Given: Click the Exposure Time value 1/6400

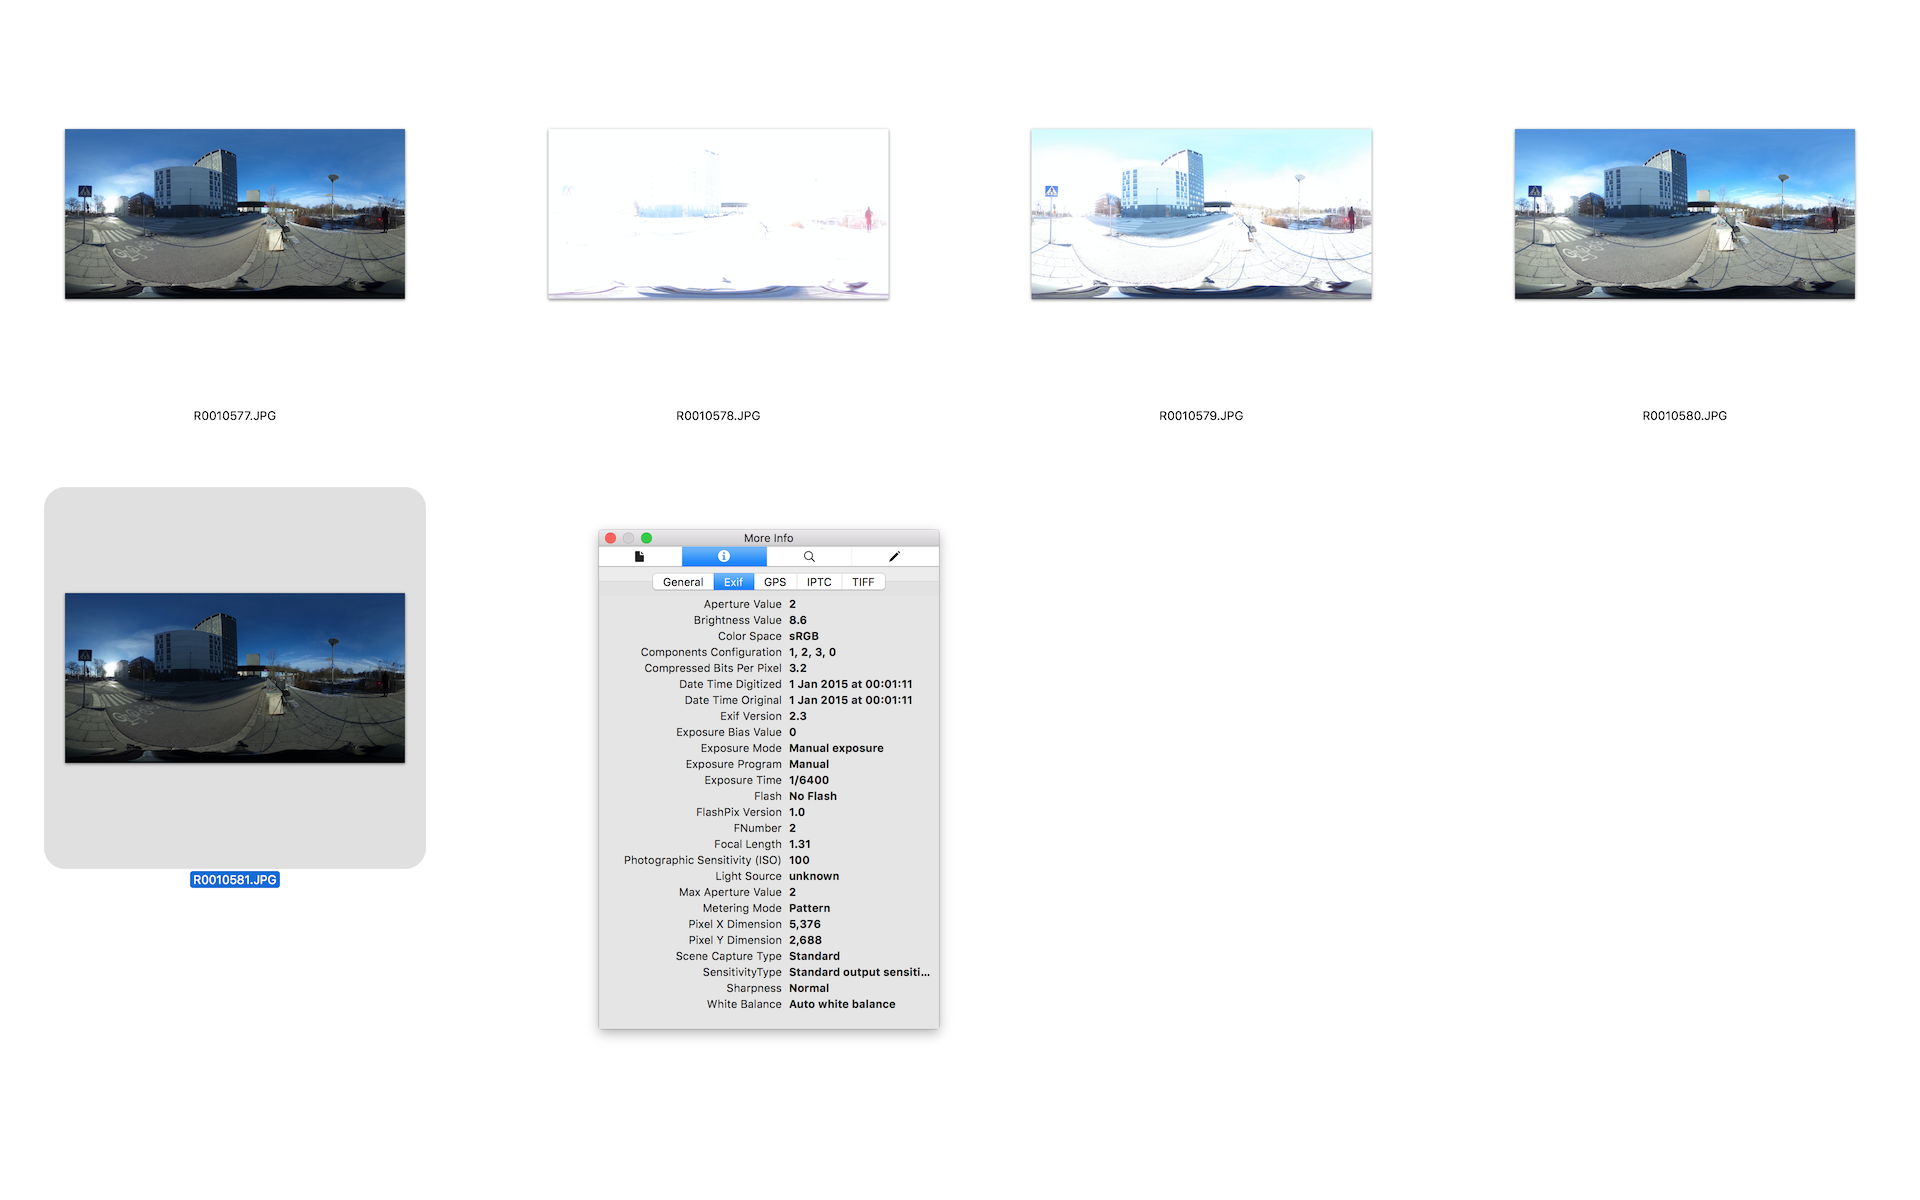Looking at the screenshot, I should coord(809,780).
